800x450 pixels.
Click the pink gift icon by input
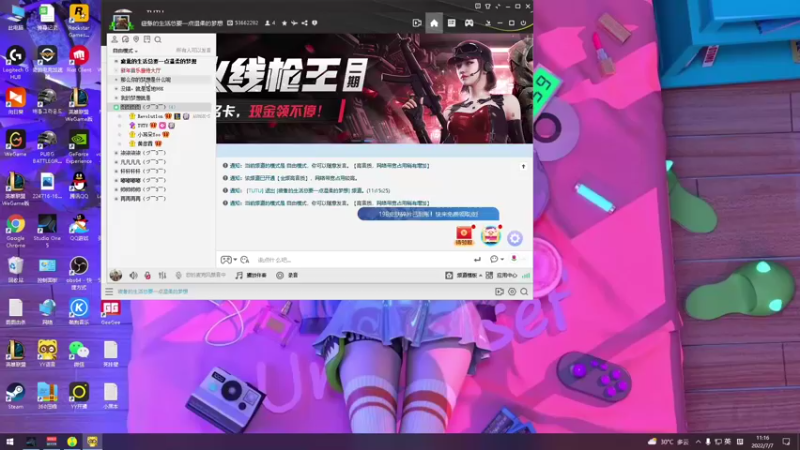click(514, 259)
